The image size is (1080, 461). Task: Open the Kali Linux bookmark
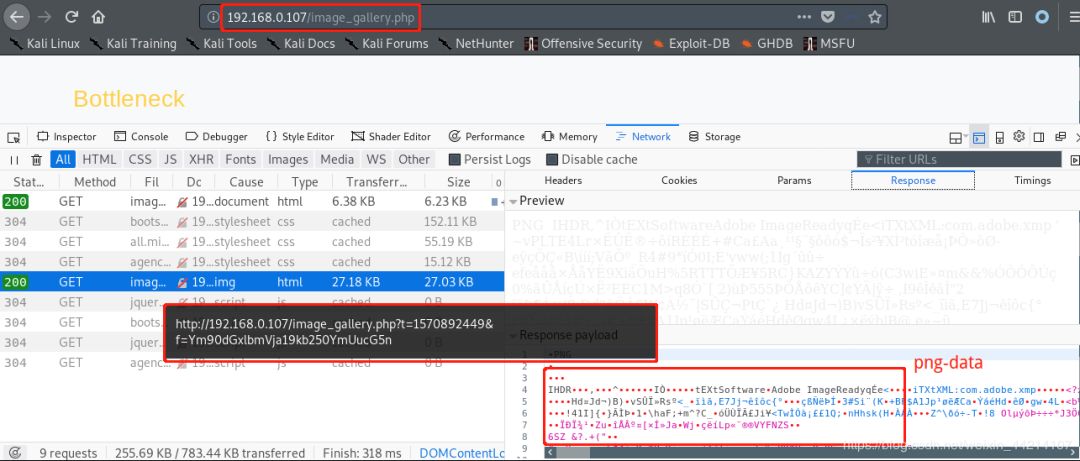pyautogui.click(x=45, y=43)
